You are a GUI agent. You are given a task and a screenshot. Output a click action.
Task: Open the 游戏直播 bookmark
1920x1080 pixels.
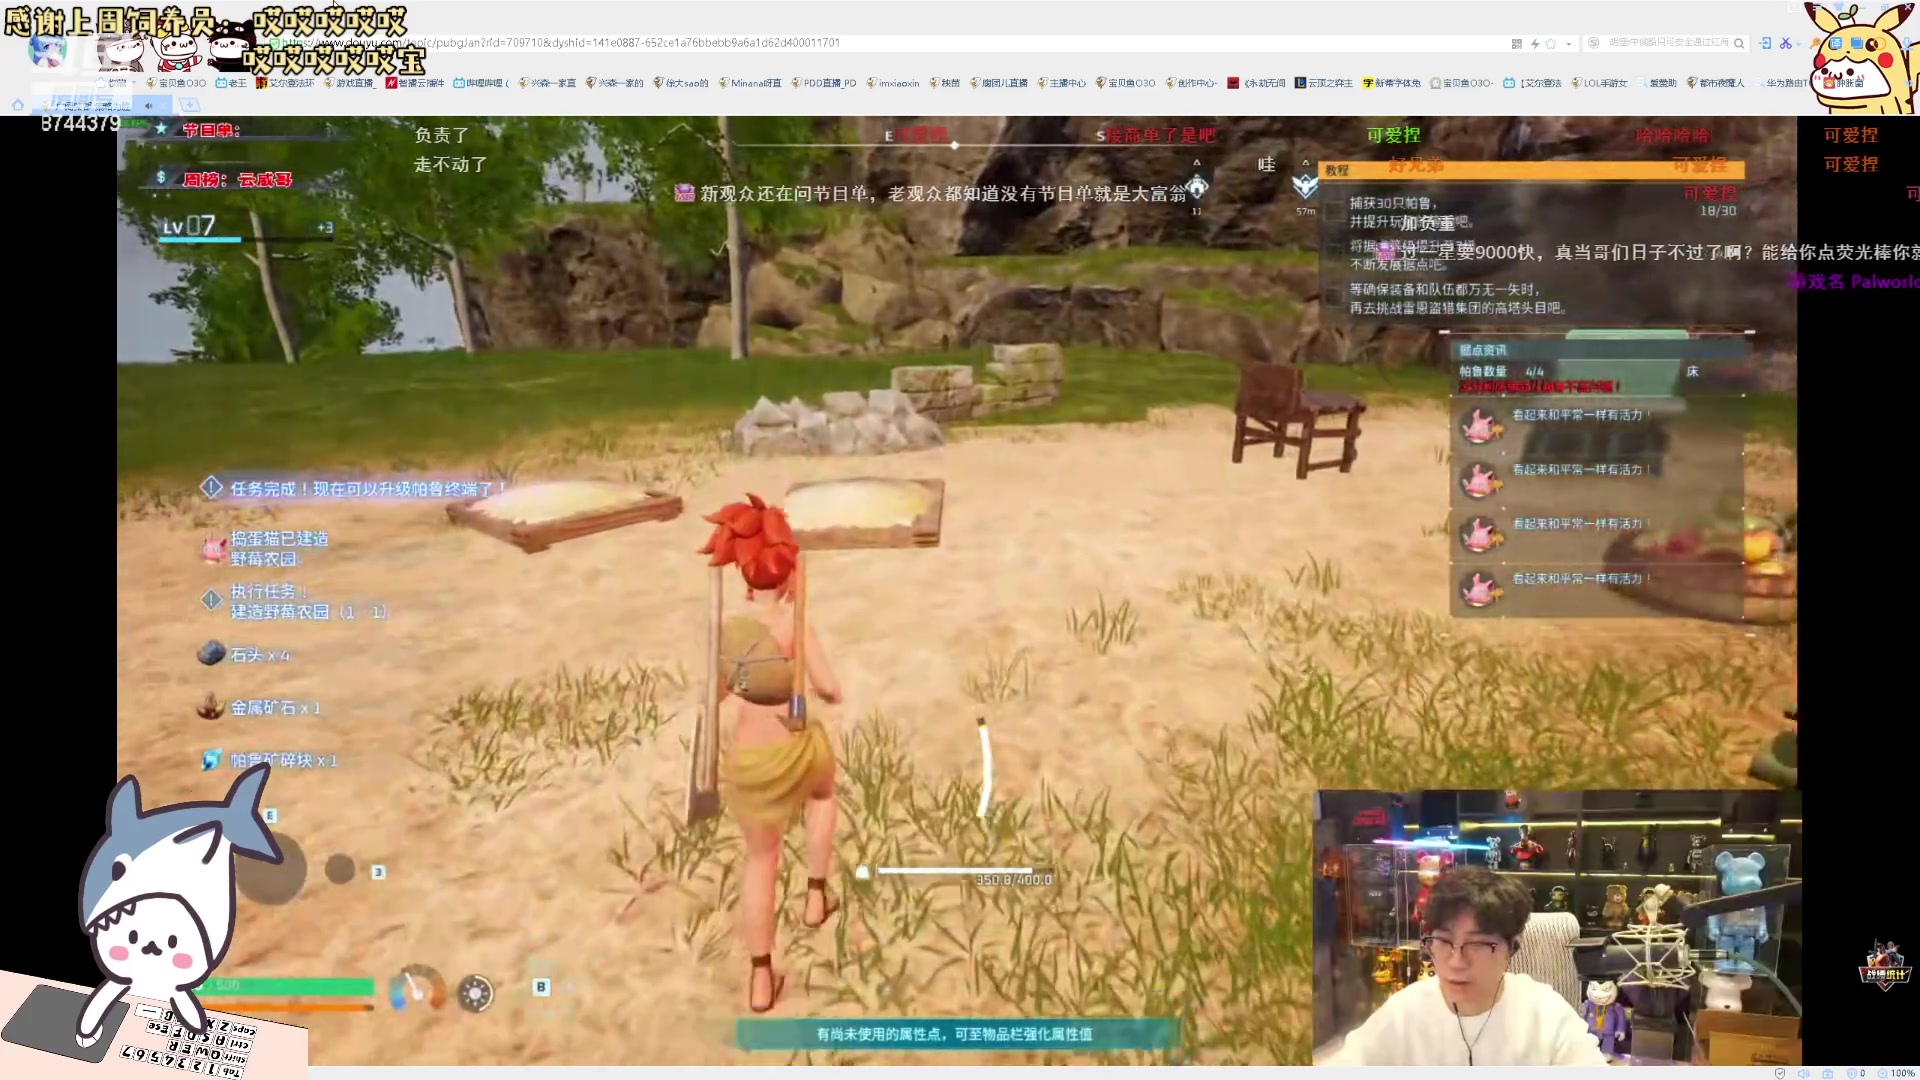click(349, 83)
